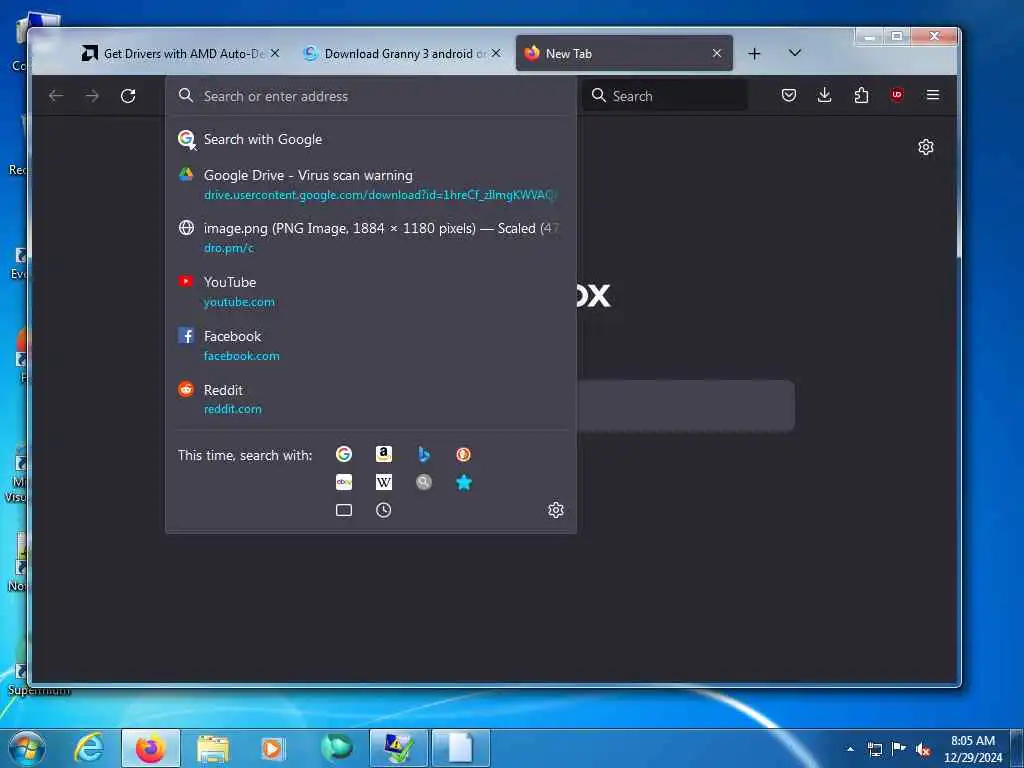Open the blank document taskbar item
1024x768 pixels.
[460, 748]
